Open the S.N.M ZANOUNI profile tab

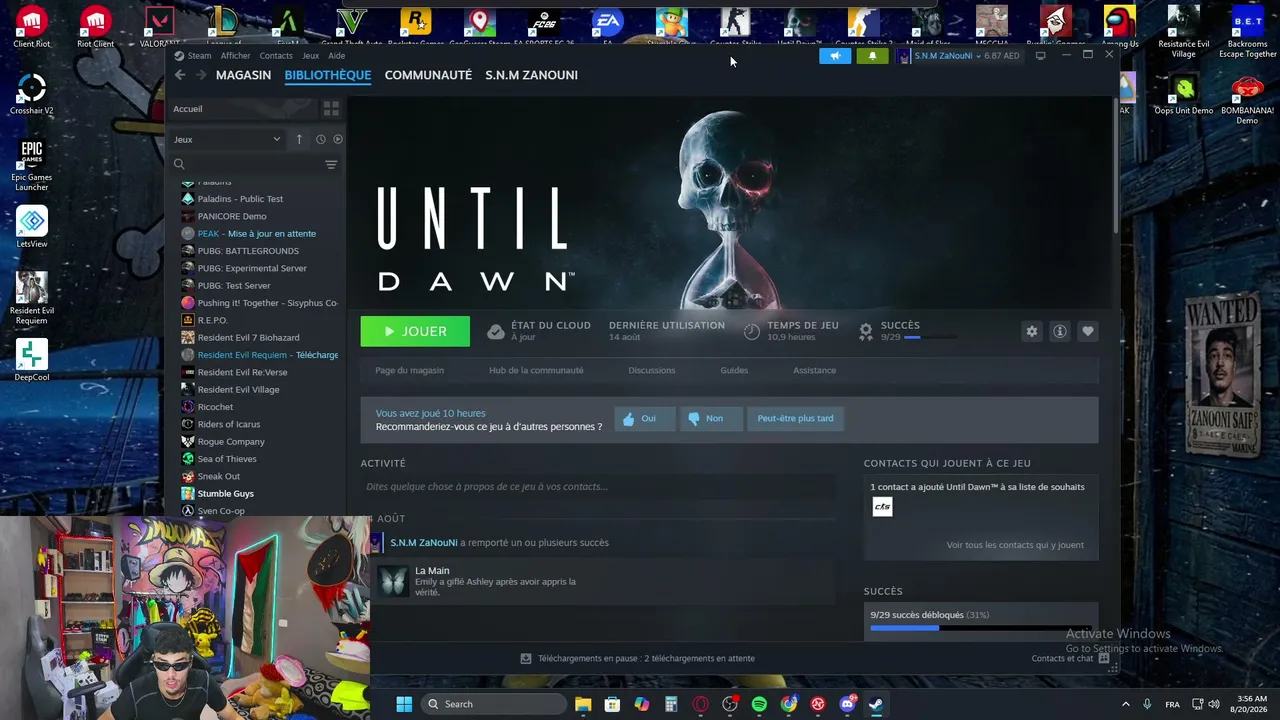531,75
